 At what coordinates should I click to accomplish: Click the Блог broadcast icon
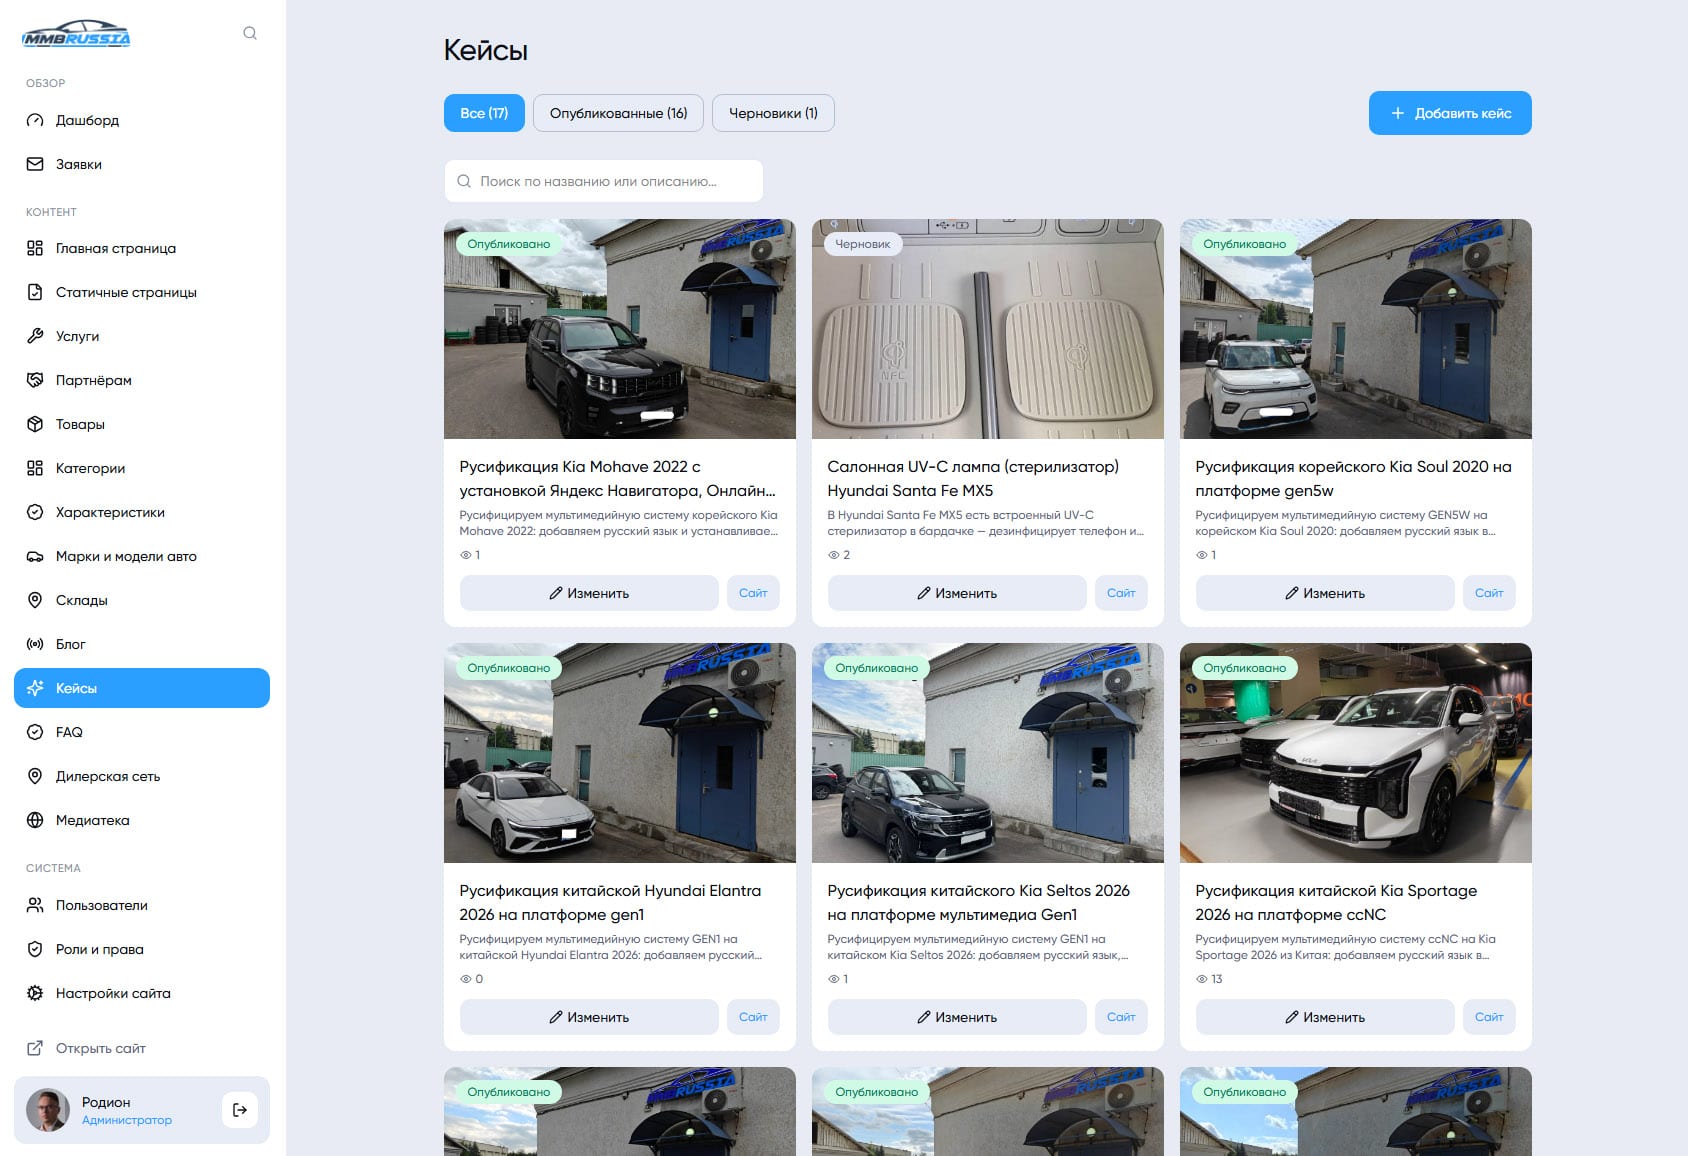pyautogui.click(x=35, y=644)
